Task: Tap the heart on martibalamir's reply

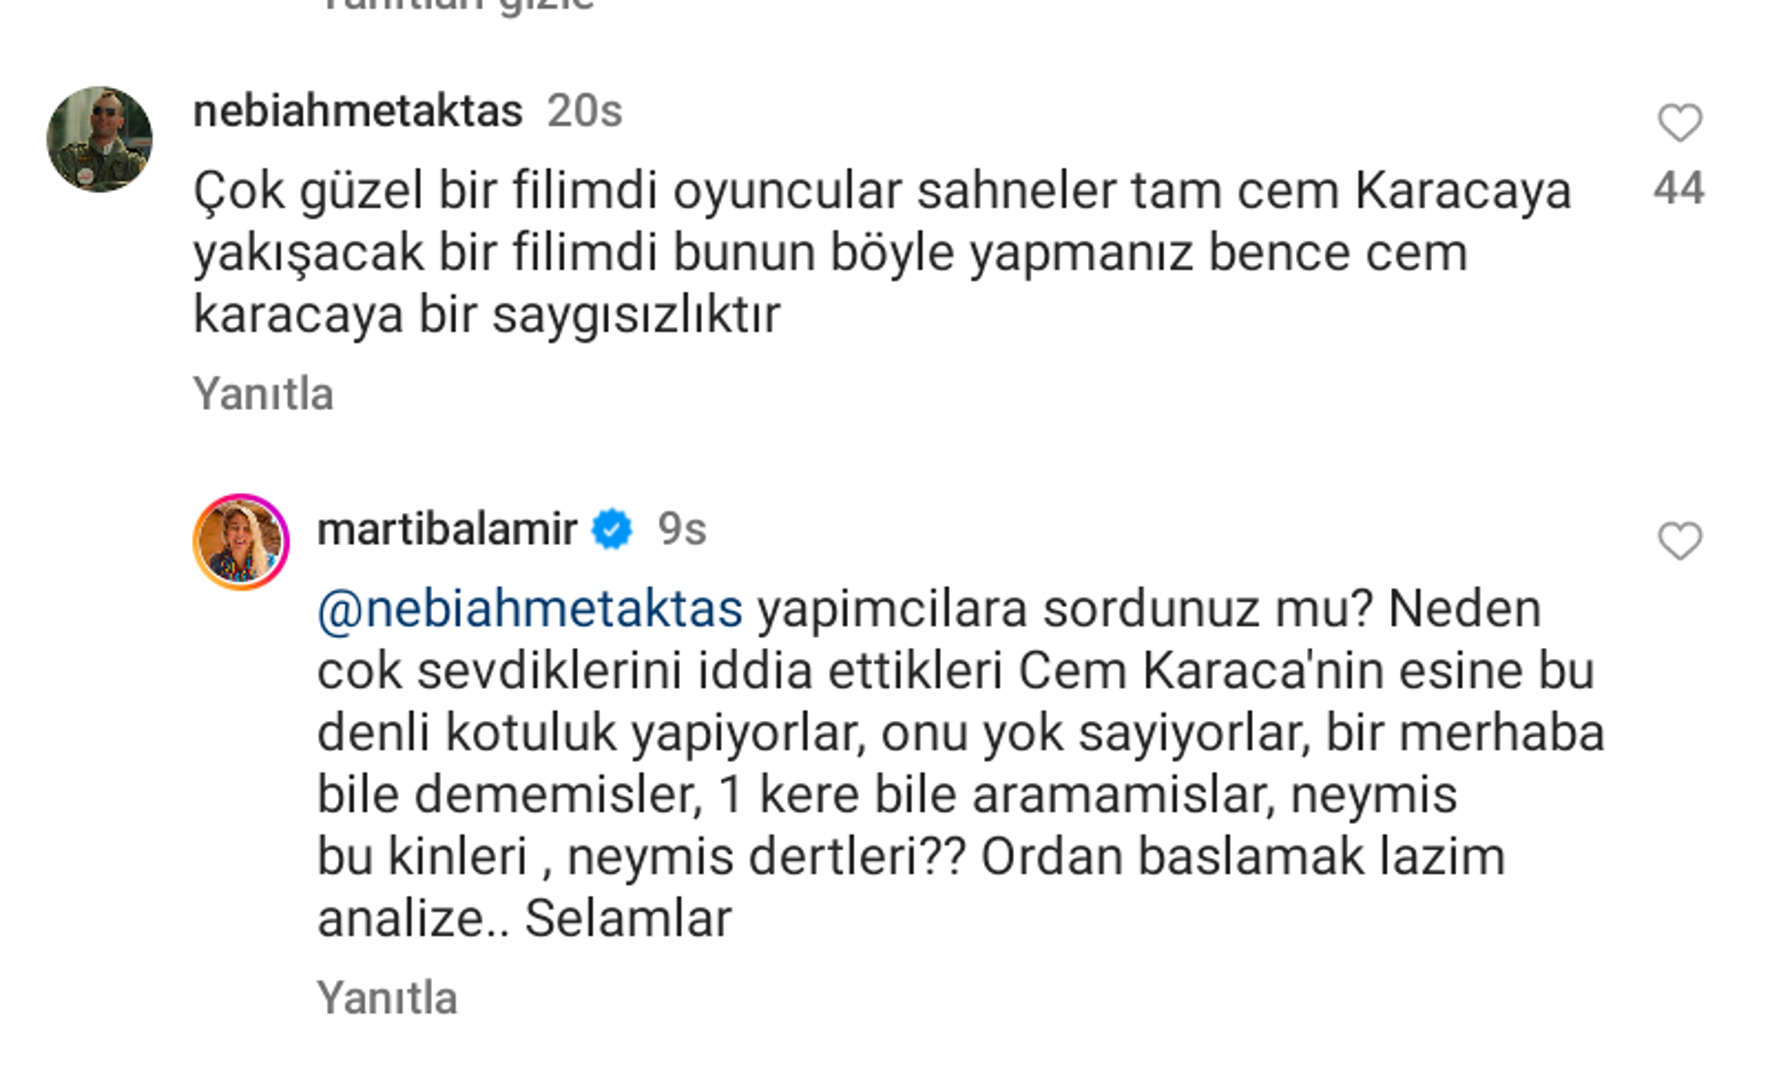Action: click(x=1679, y=541)
